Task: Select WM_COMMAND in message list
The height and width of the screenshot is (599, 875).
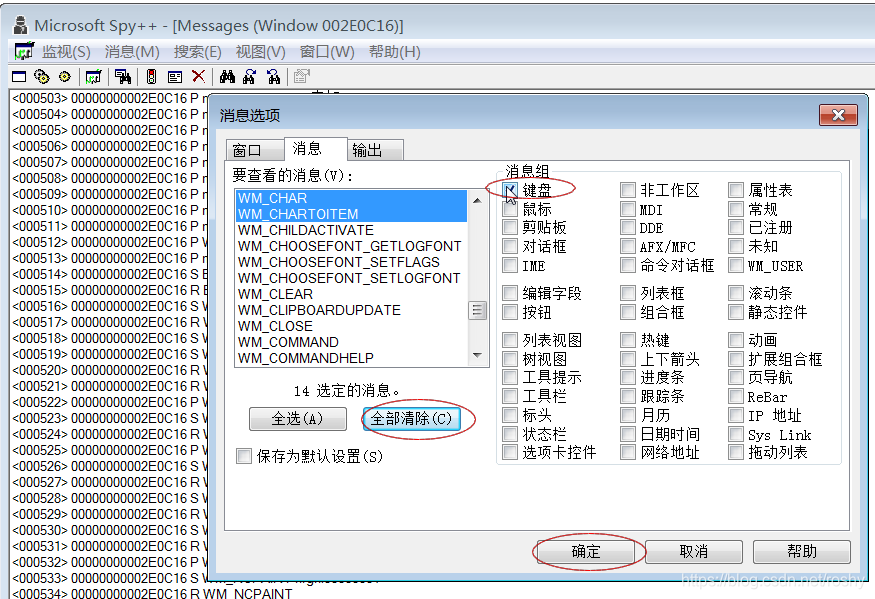Action: [352, 342]
